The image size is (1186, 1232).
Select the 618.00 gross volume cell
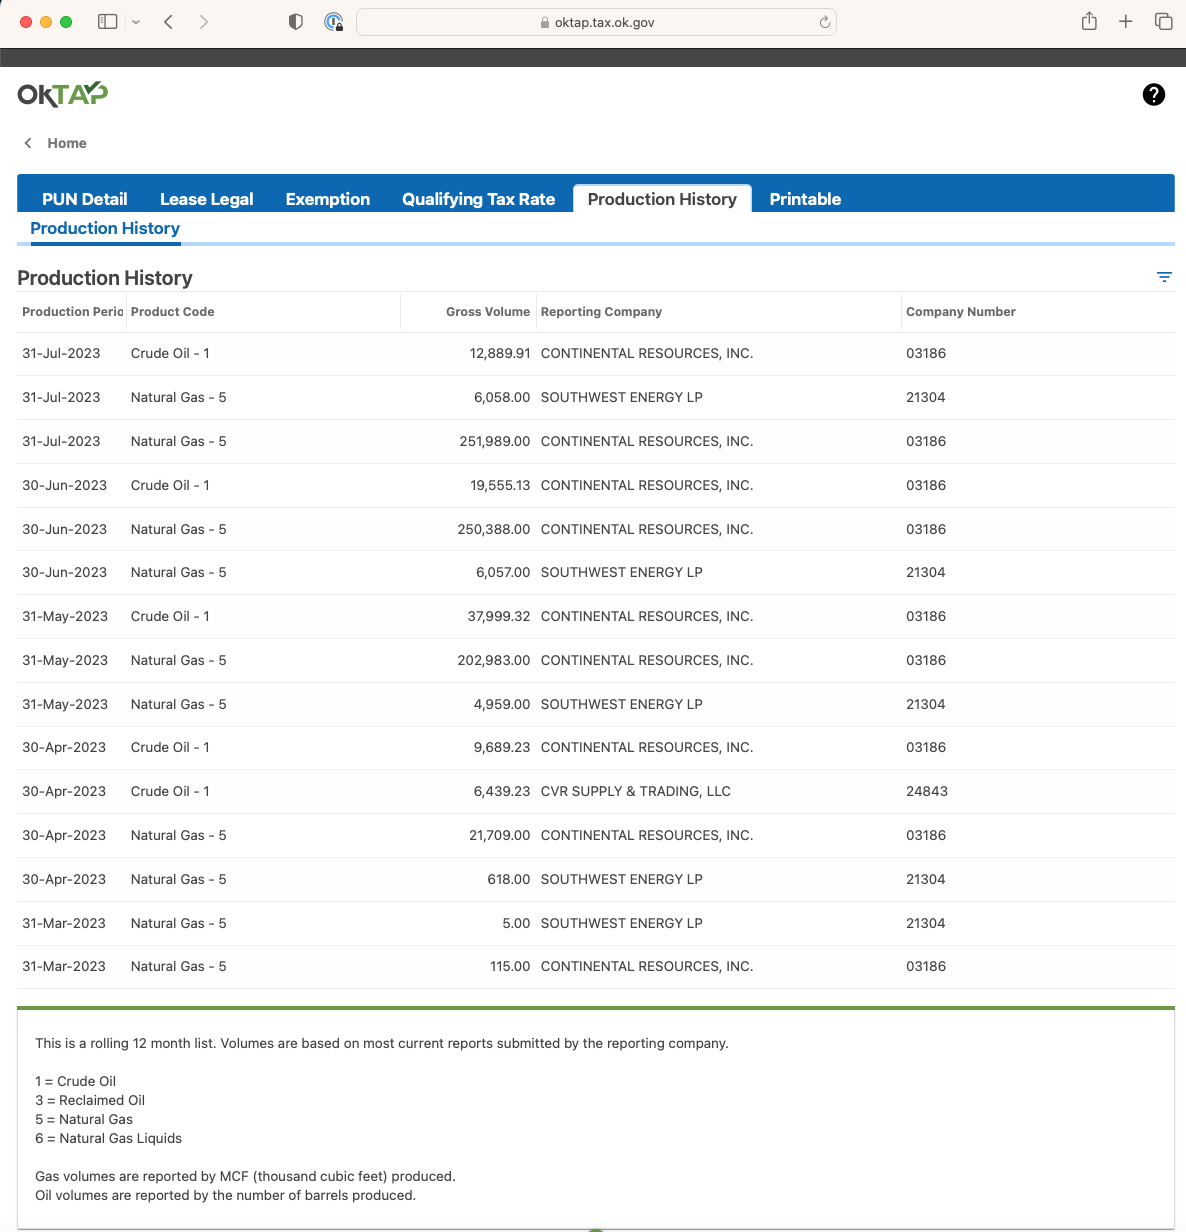coord(509,879)
